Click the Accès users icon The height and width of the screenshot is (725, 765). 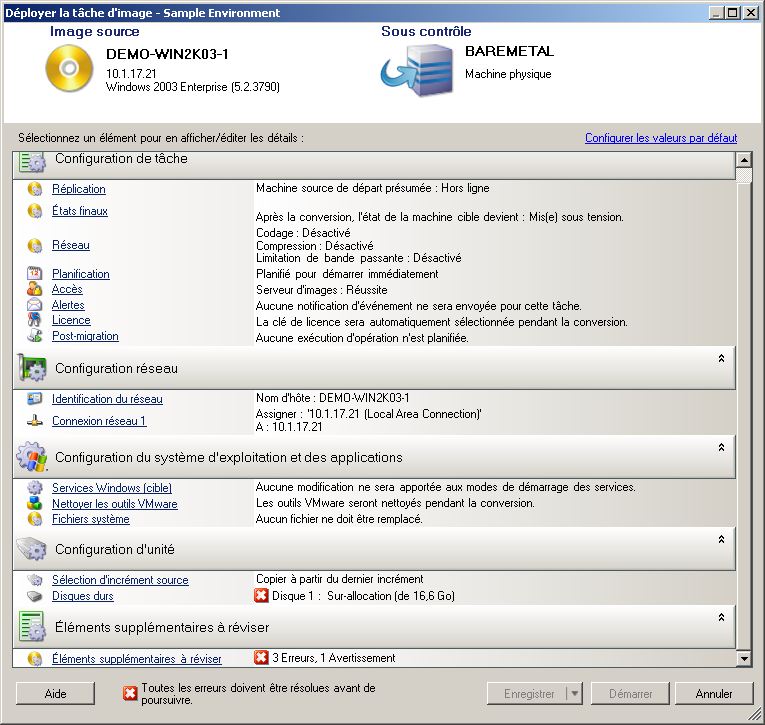[x=34, y=290]
